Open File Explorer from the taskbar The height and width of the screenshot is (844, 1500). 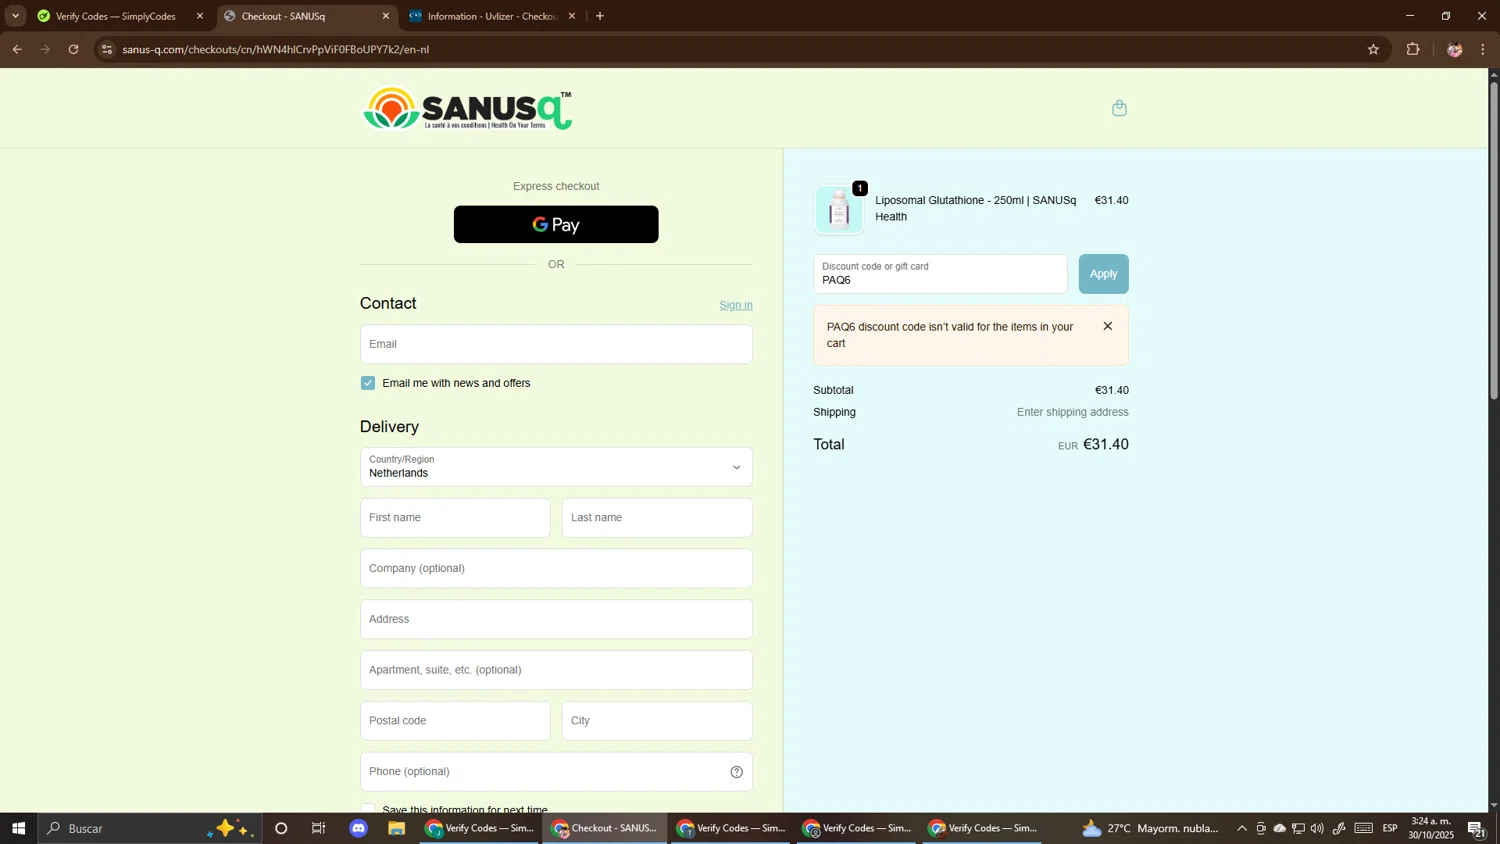tap(397, 828)
